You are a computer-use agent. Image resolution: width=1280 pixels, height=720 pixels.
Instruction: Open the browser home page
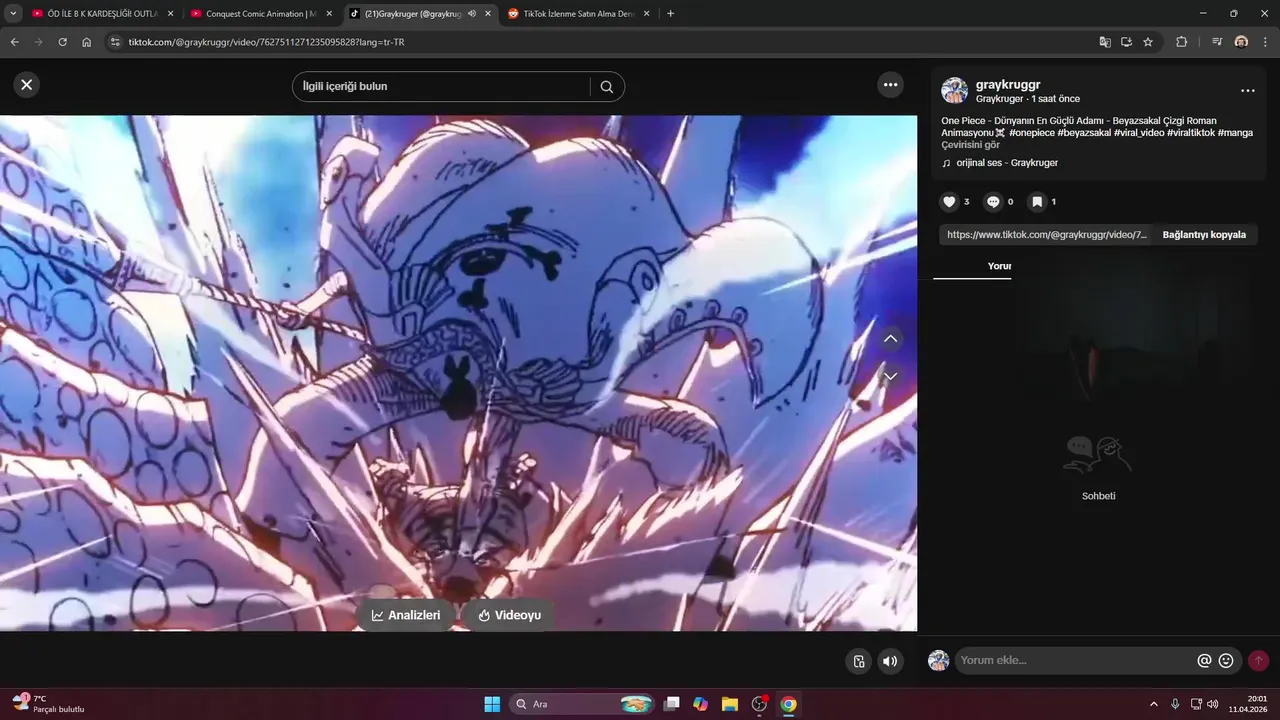click(x=87, y=42)
